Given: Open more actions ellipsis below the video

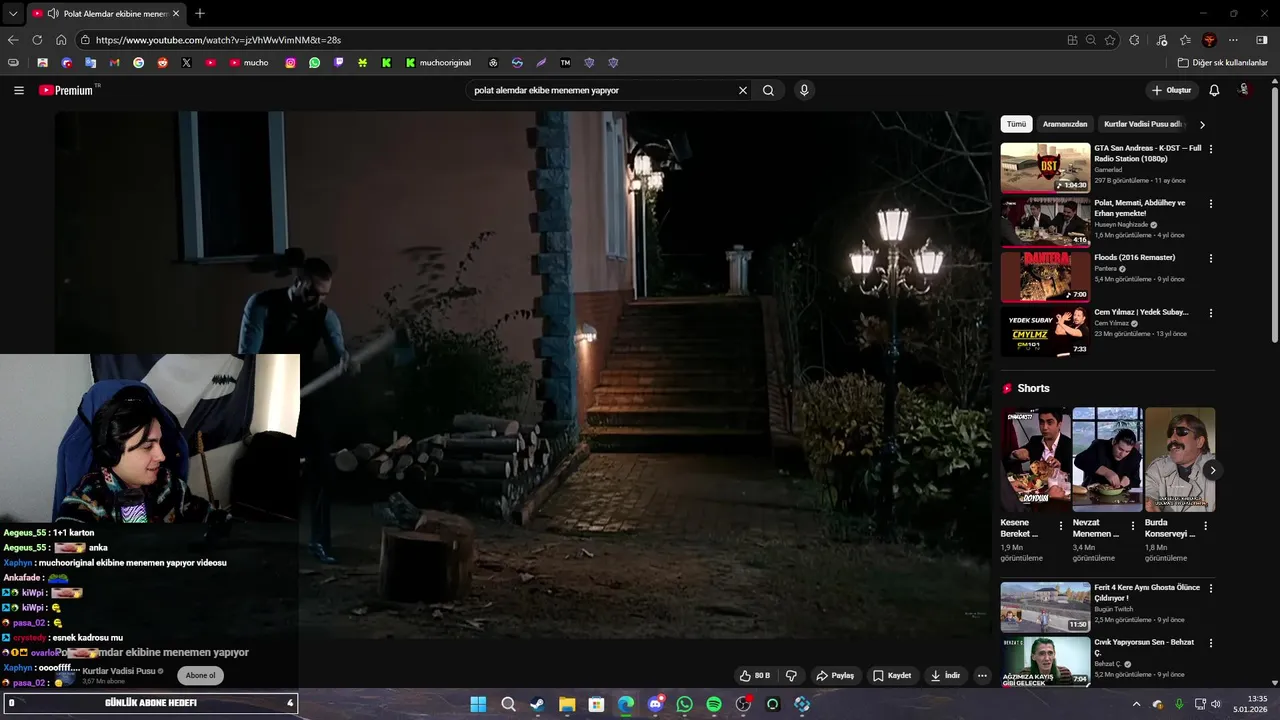Looking at the screenshot, I should (x=982, y=676).
